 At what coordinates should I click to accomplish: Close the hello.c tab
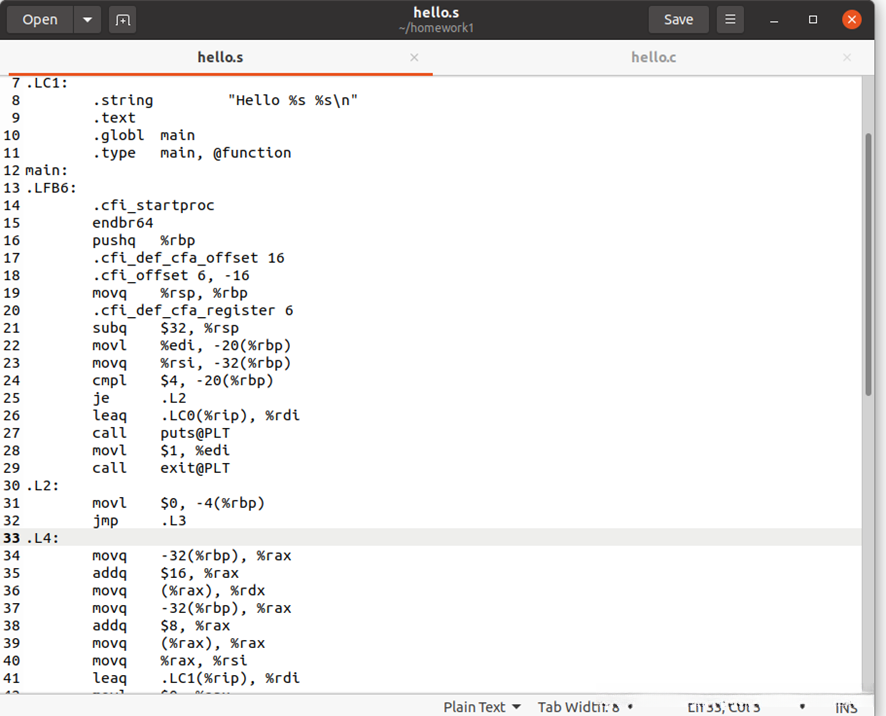pyautogui.click(x=847, y=58)
